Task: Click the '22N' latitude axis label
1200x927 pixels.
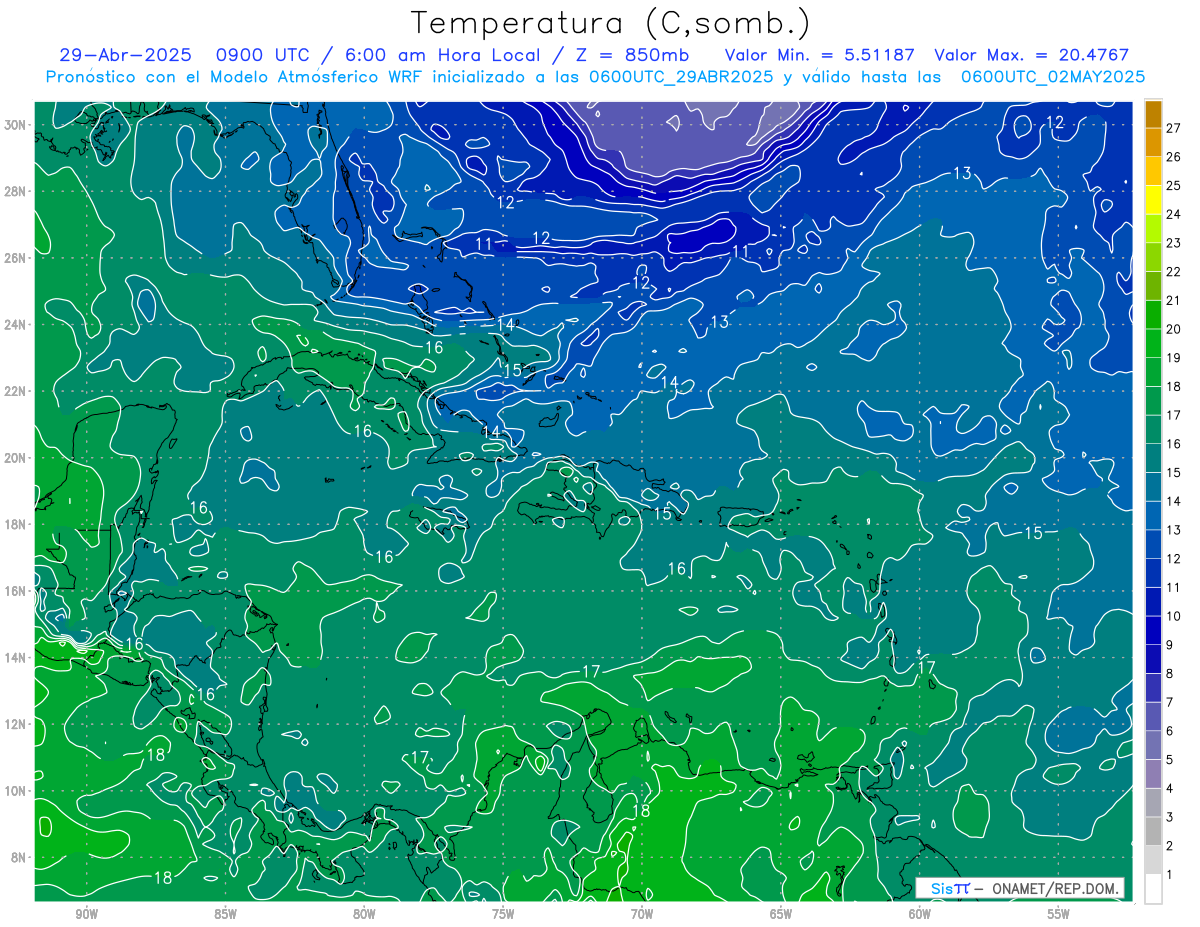Action: (15, 391)
